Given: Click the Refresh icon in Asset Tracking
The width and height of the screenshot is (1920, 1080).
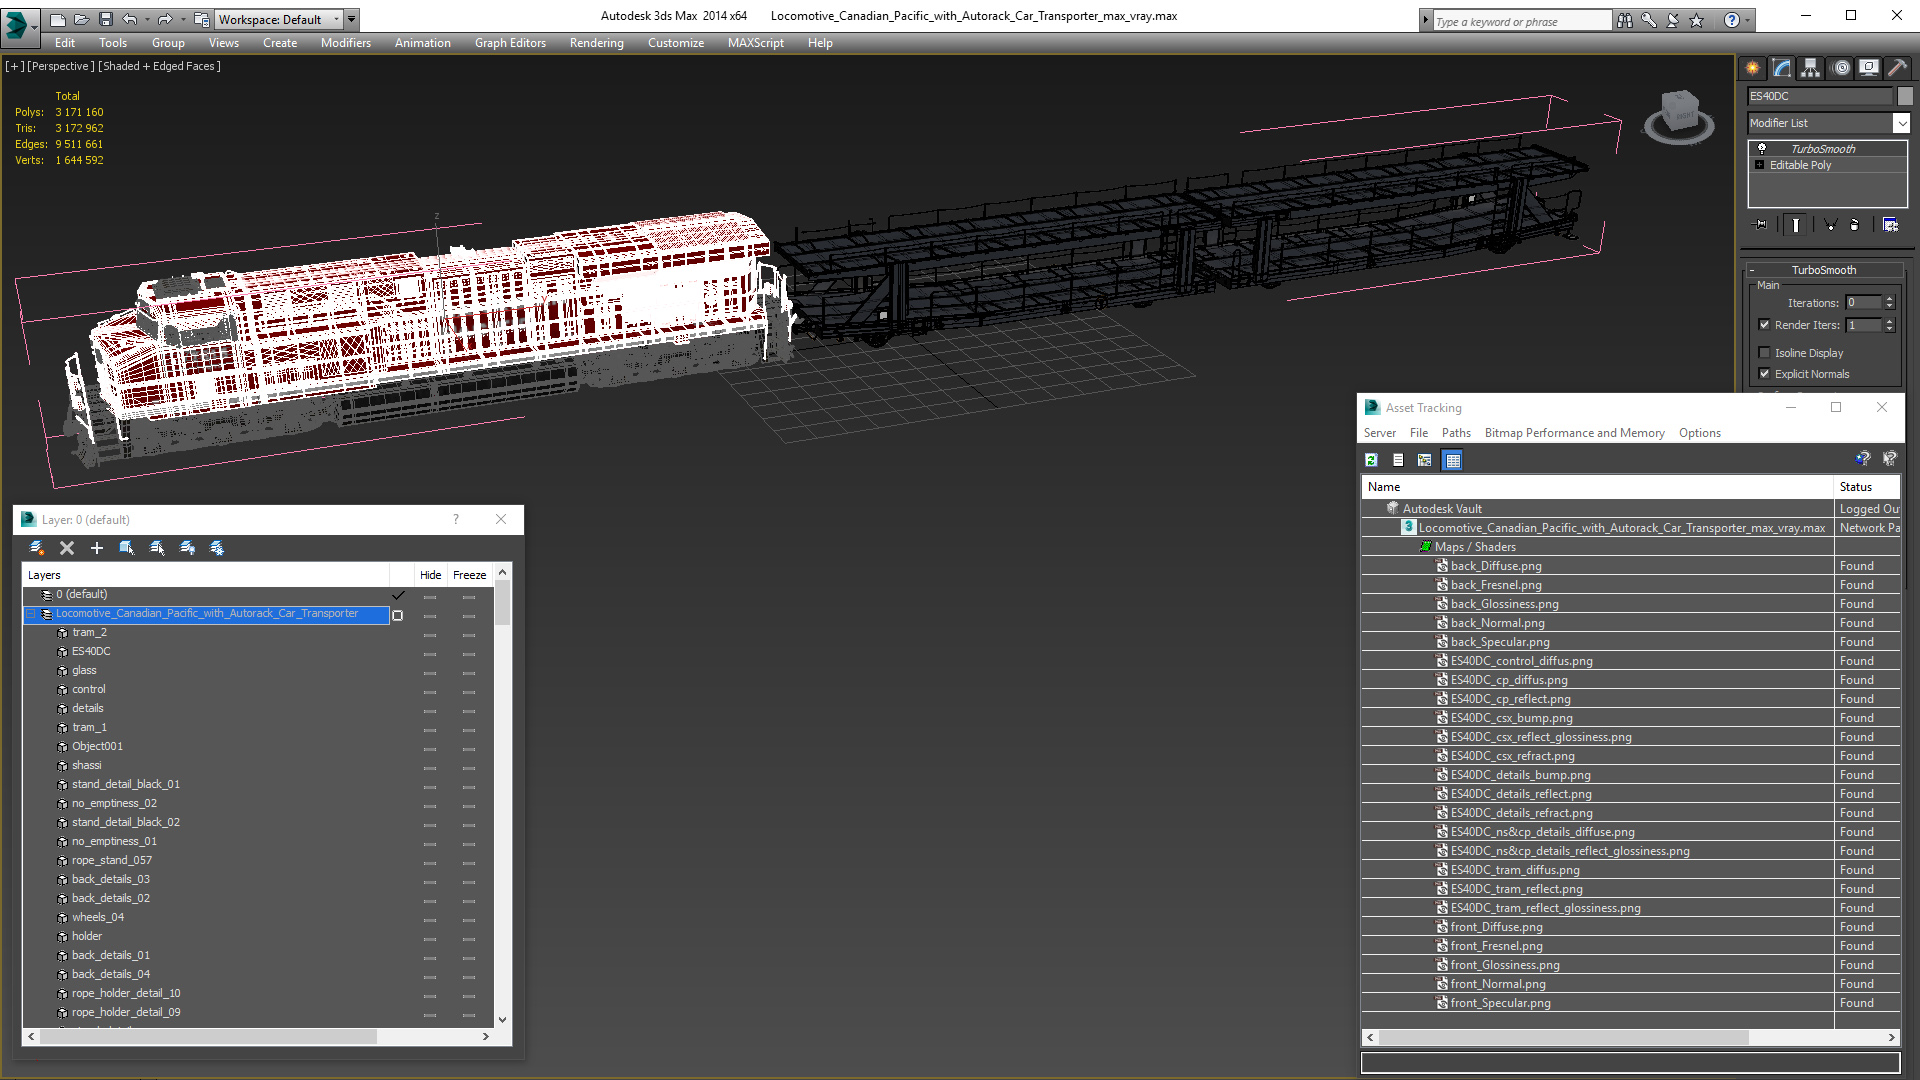Looking at the screenshot, I should coord(1372,460).
